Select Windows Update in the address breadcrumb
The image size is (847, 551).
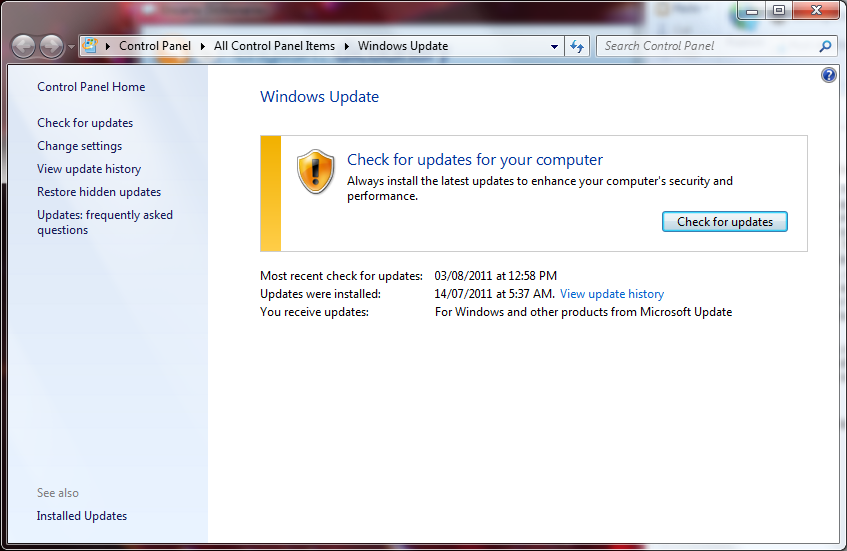403,46
